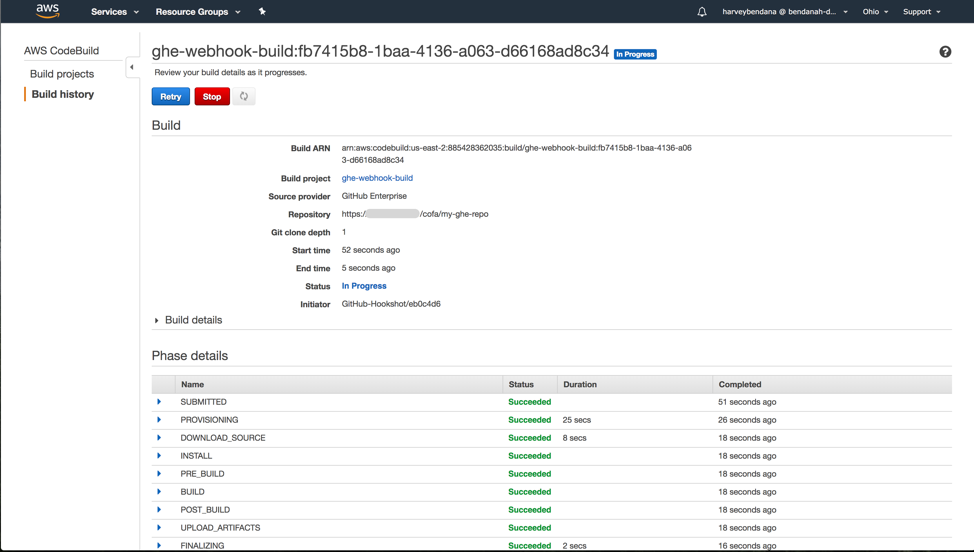Click the build ID page title

pyautogui.click(x=380, y=51)
